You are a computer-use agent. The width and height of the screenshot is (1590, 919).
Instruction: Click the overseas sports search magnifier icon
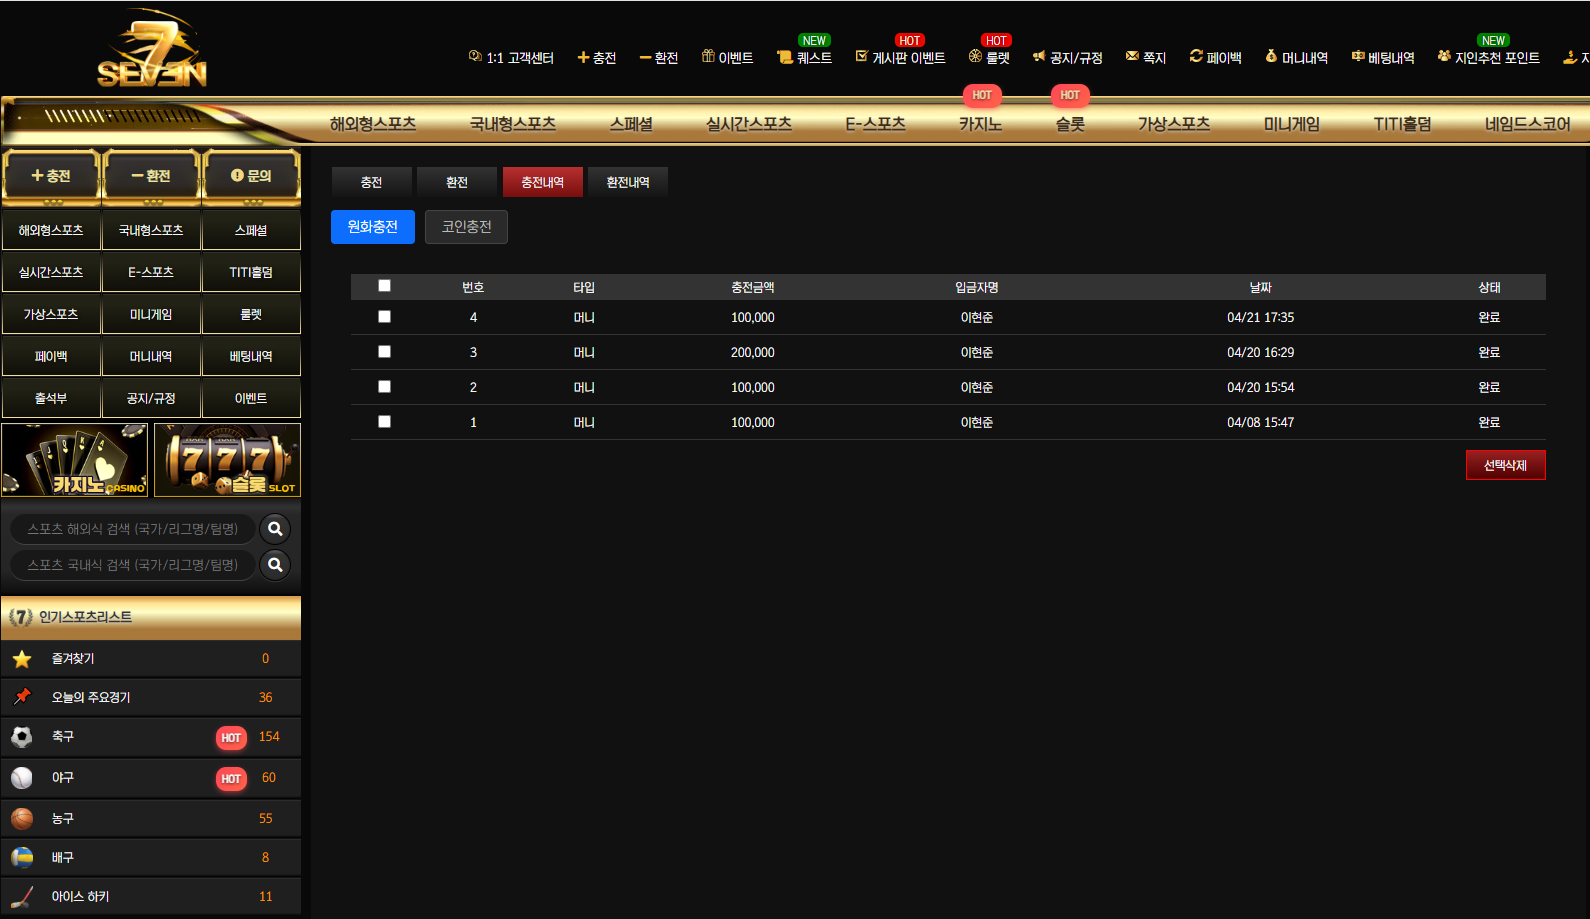tap(275, 529)
